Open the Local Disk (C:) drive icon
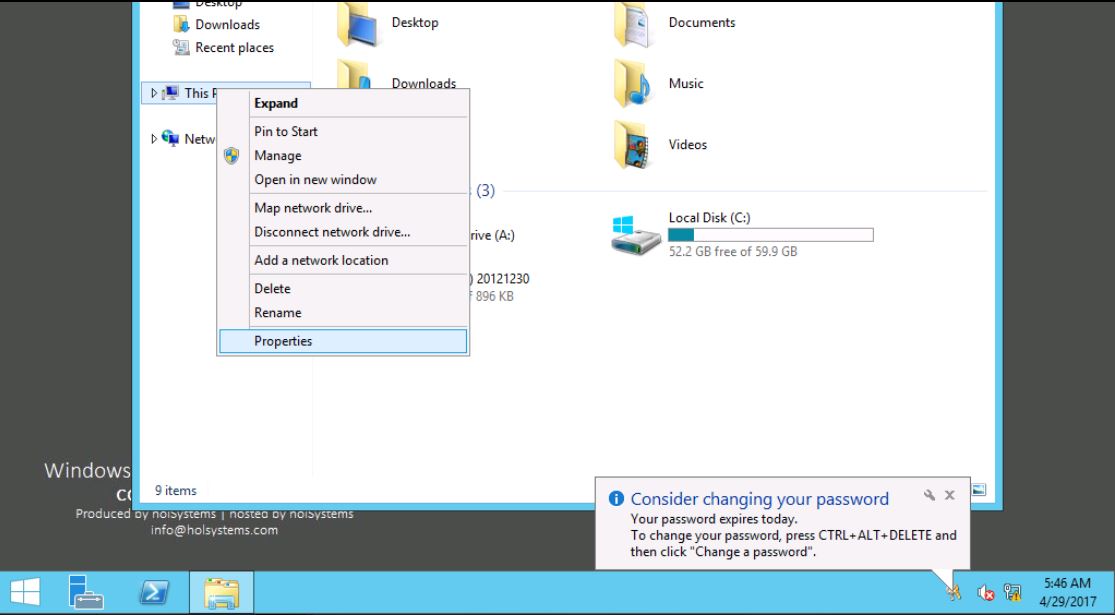1115x615 pixels. coord(635,235)
